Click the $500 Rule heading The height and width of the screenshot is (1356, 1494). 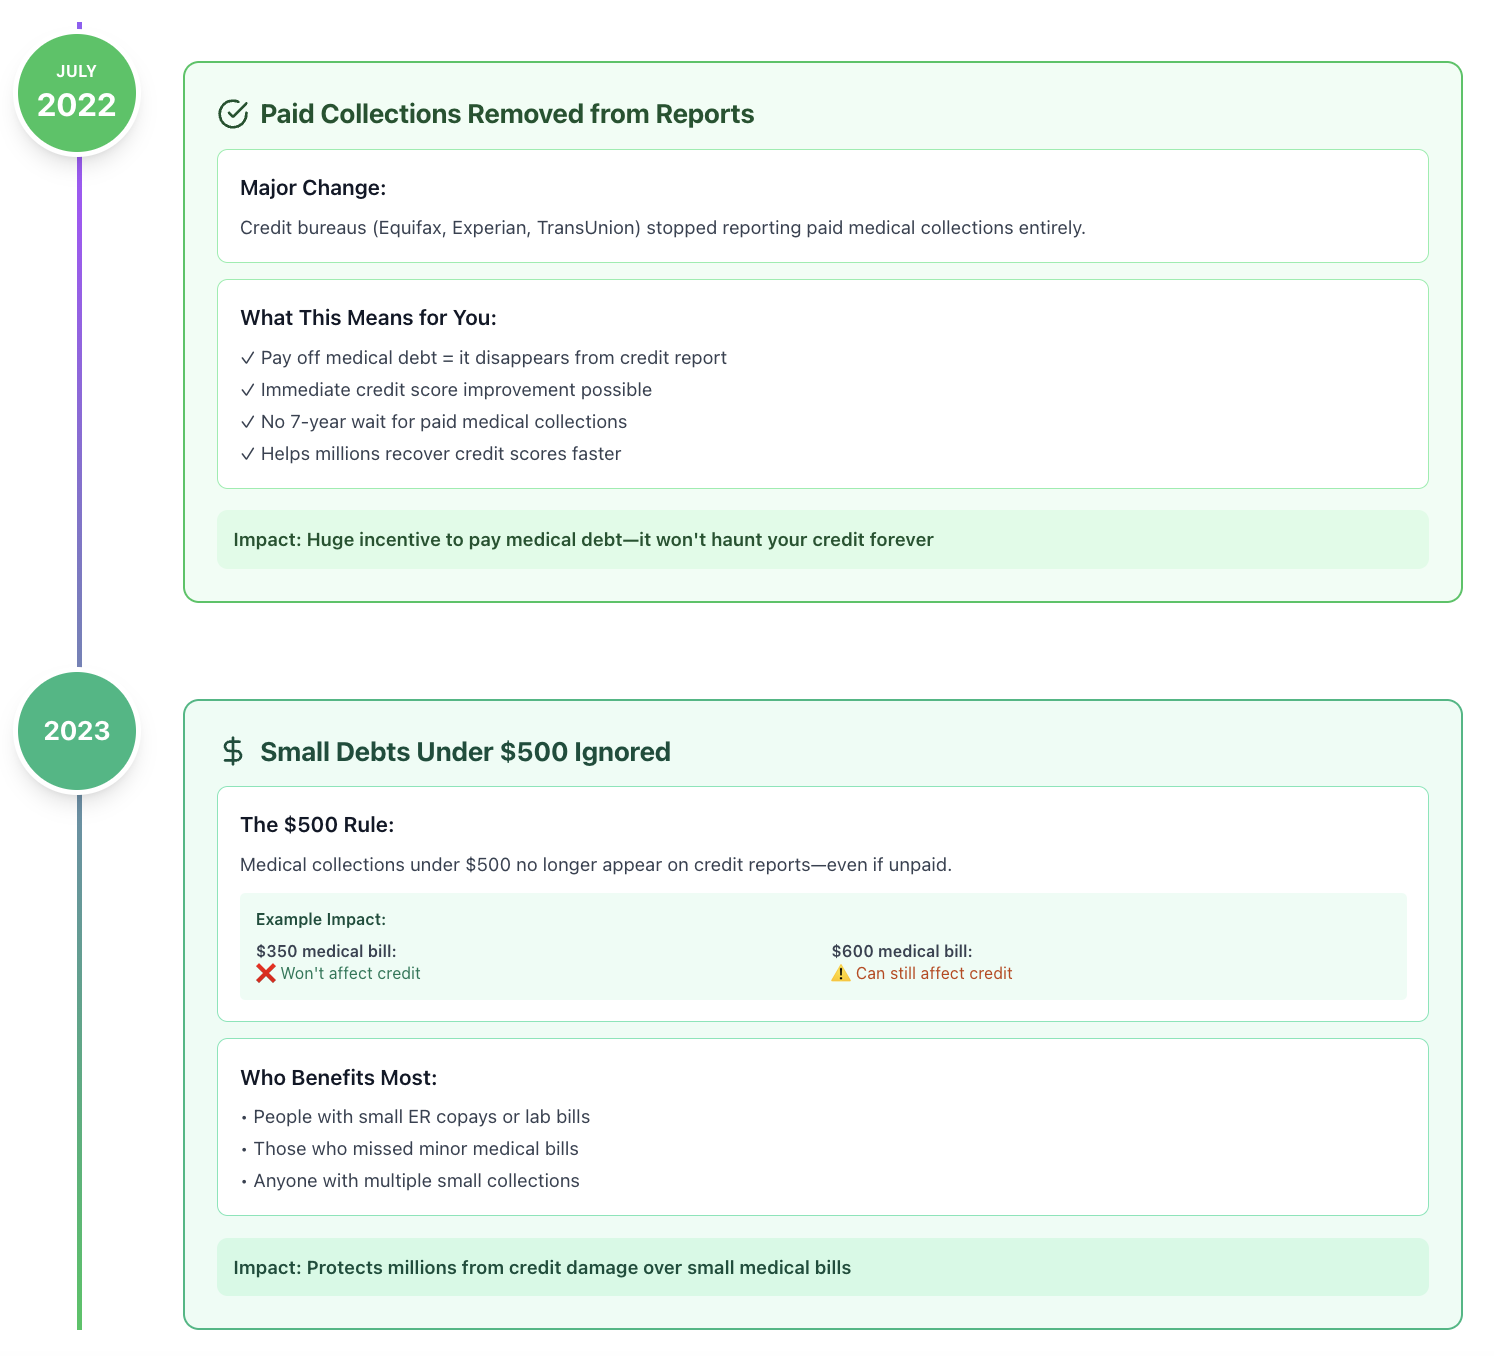[317, 825]
